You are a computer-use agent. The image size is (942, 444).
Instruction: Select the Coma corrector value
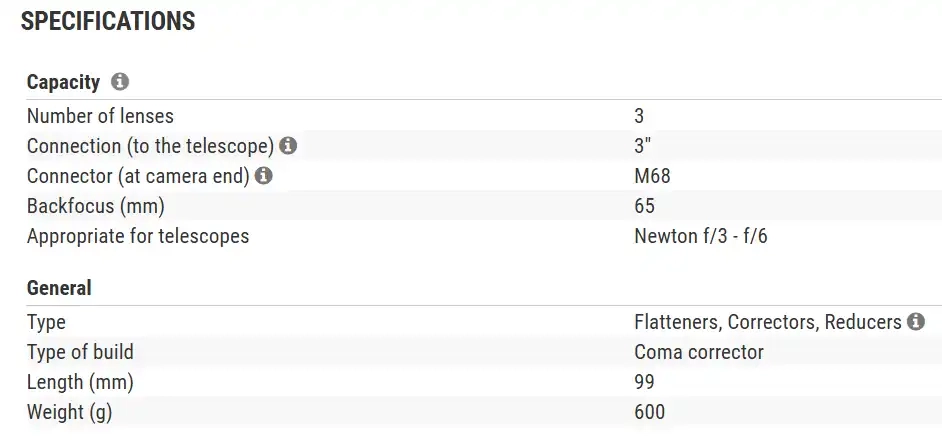[698, 352]
